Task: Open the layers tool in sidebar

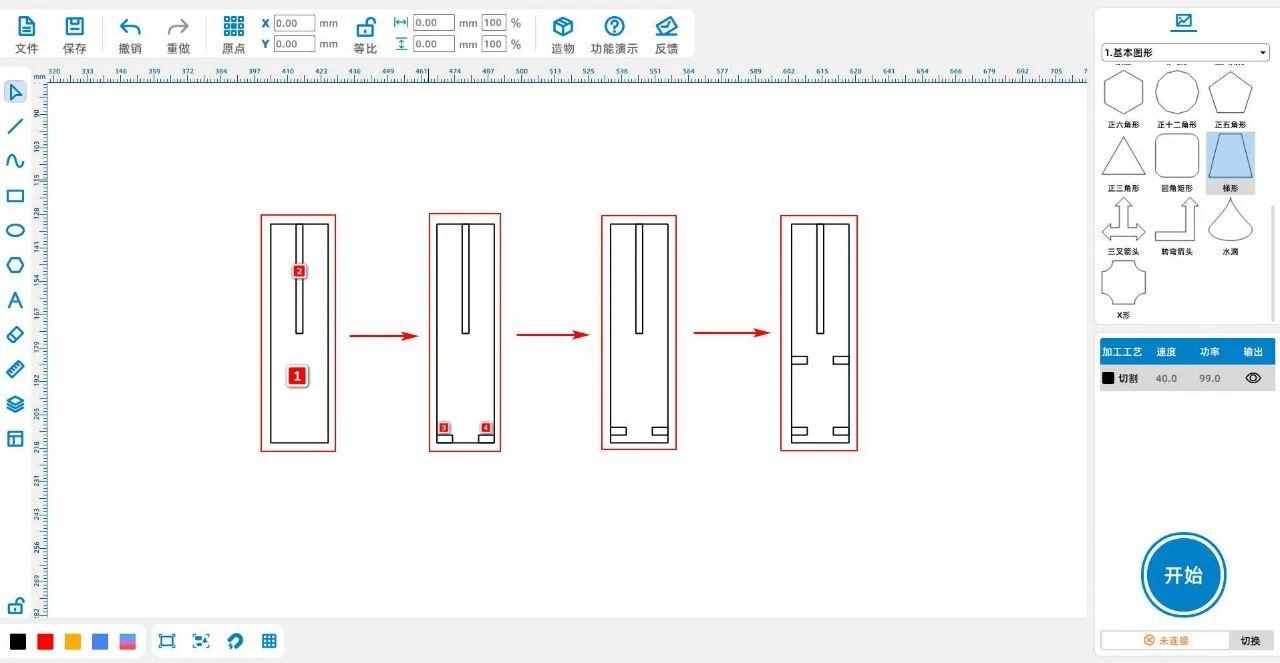Action: [x=15, y=404]
